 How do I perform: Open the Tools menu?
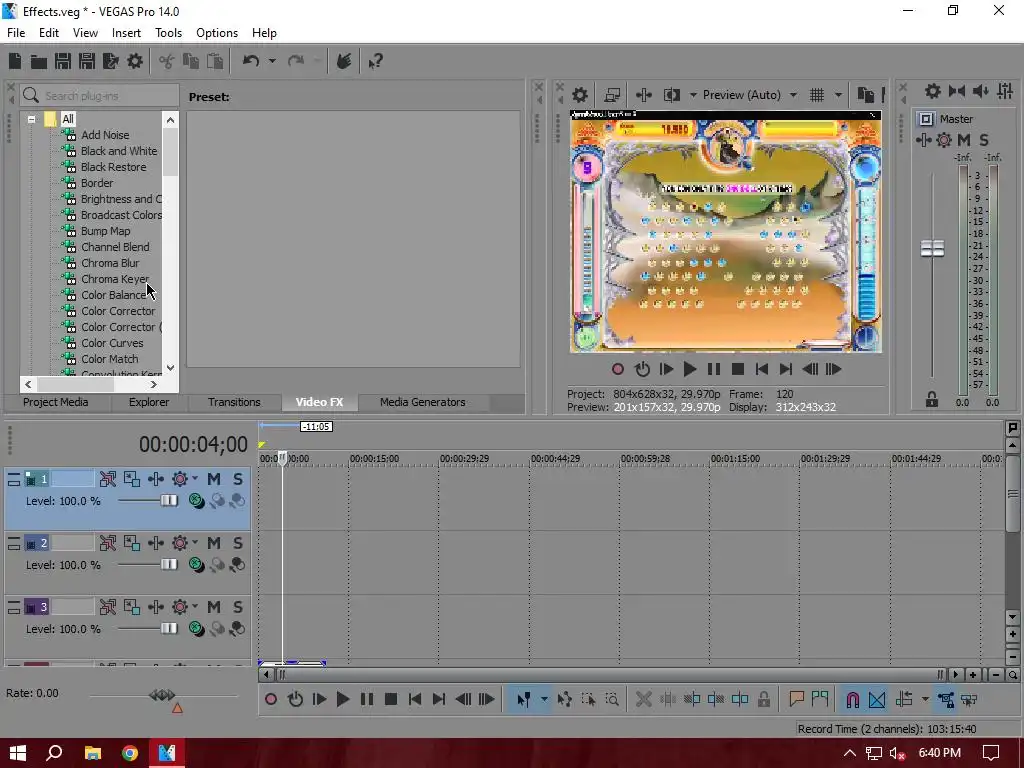168,33
